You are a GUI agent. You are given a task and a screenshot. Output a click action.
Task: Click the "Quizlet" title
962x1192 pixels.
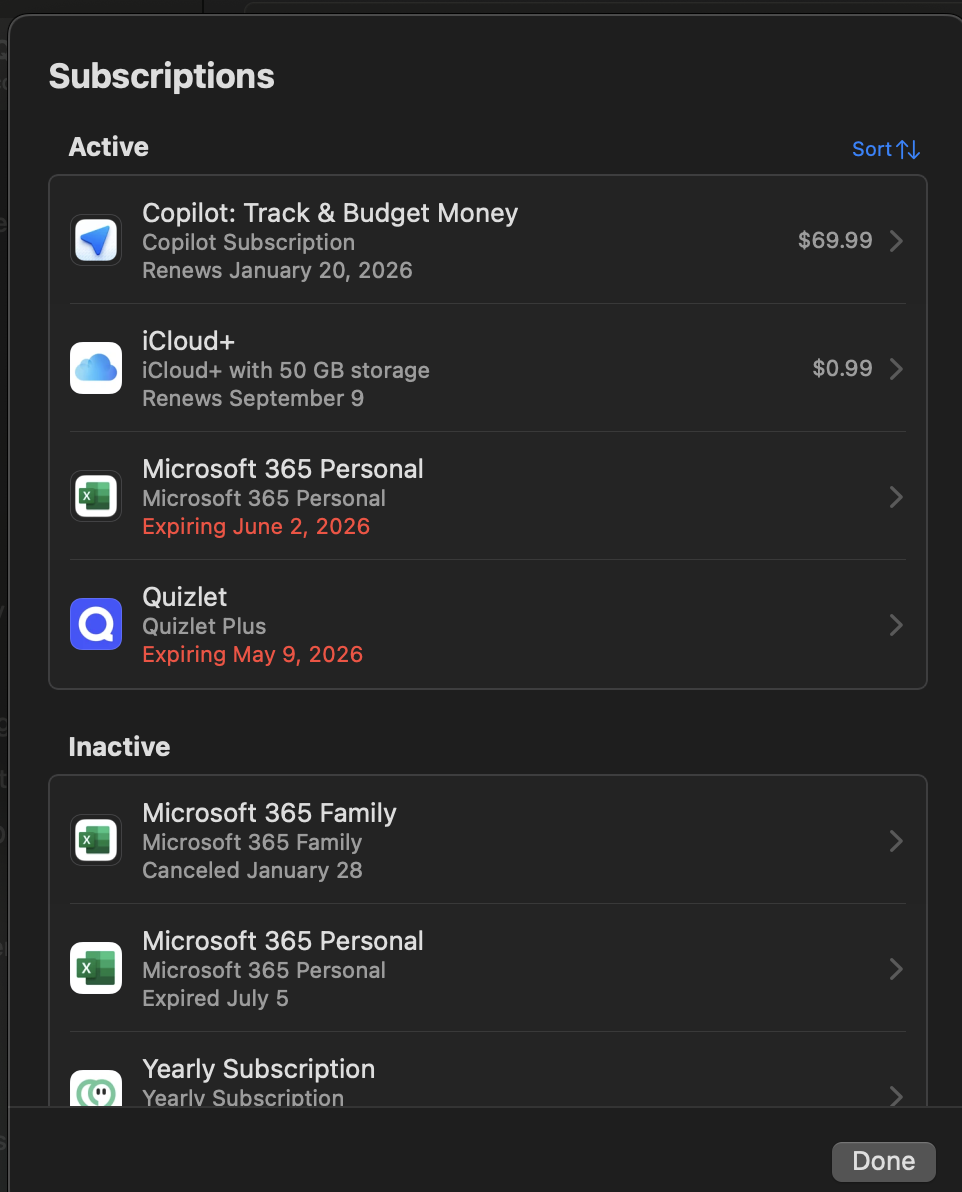[185, 597]
